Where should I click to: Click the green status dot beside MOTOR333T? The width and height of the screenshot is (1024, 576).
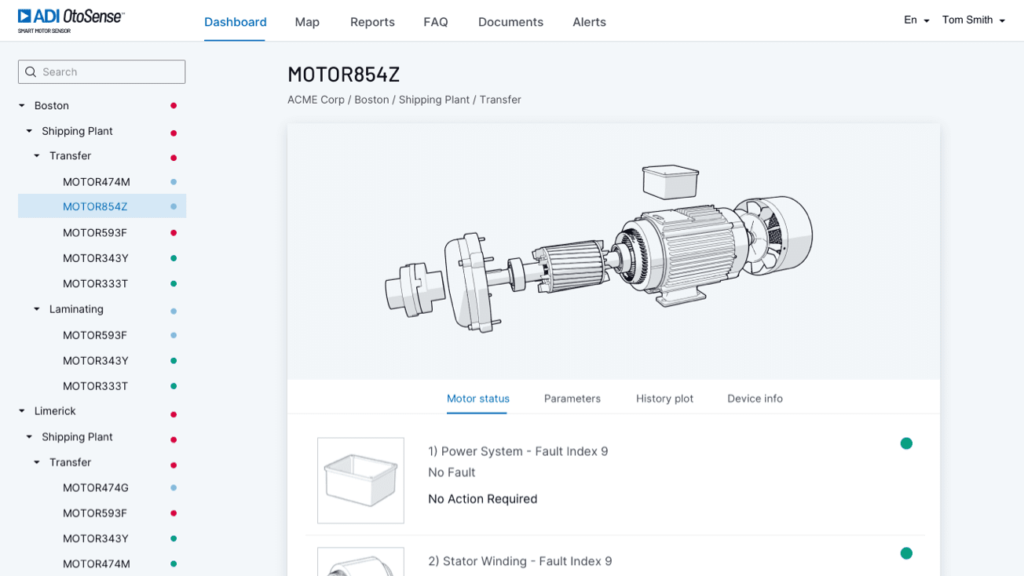(173, 283)
